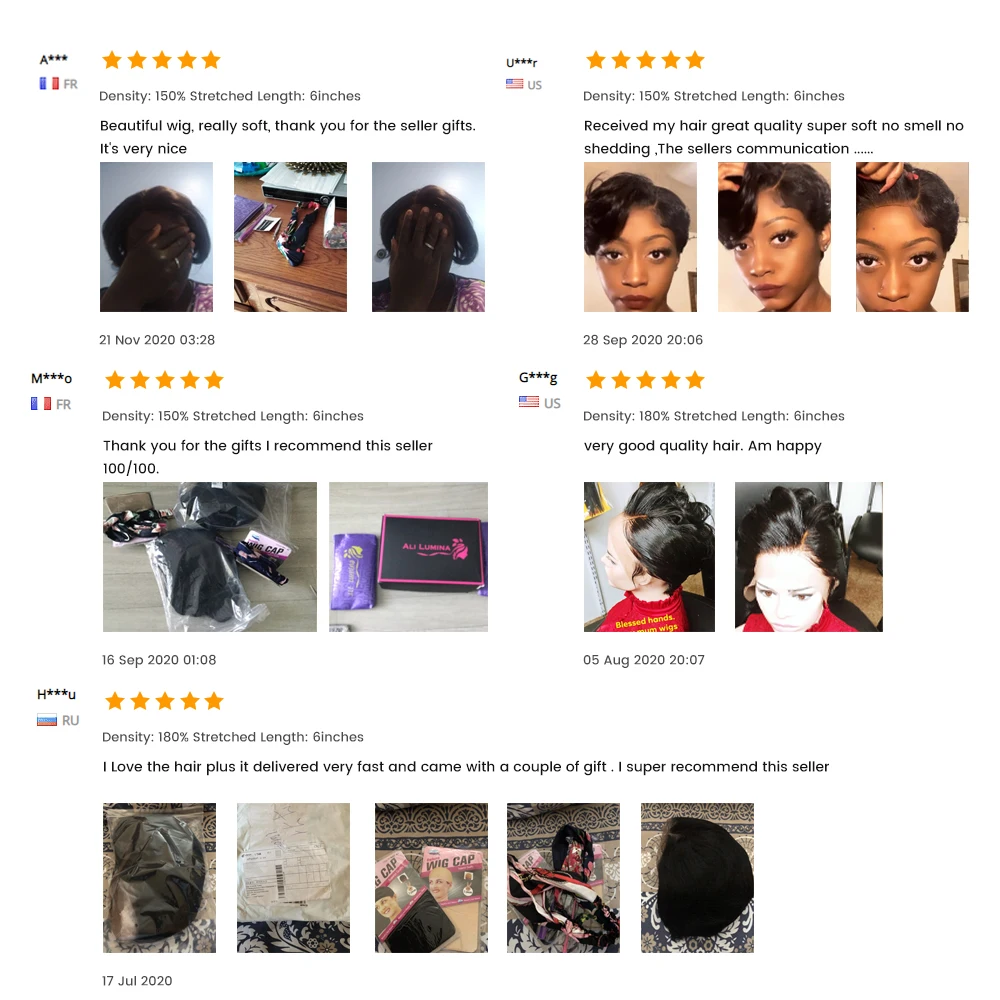Open the seller gifts photo on desk
Viewport: 1000px width, 1000px height.
290,237
